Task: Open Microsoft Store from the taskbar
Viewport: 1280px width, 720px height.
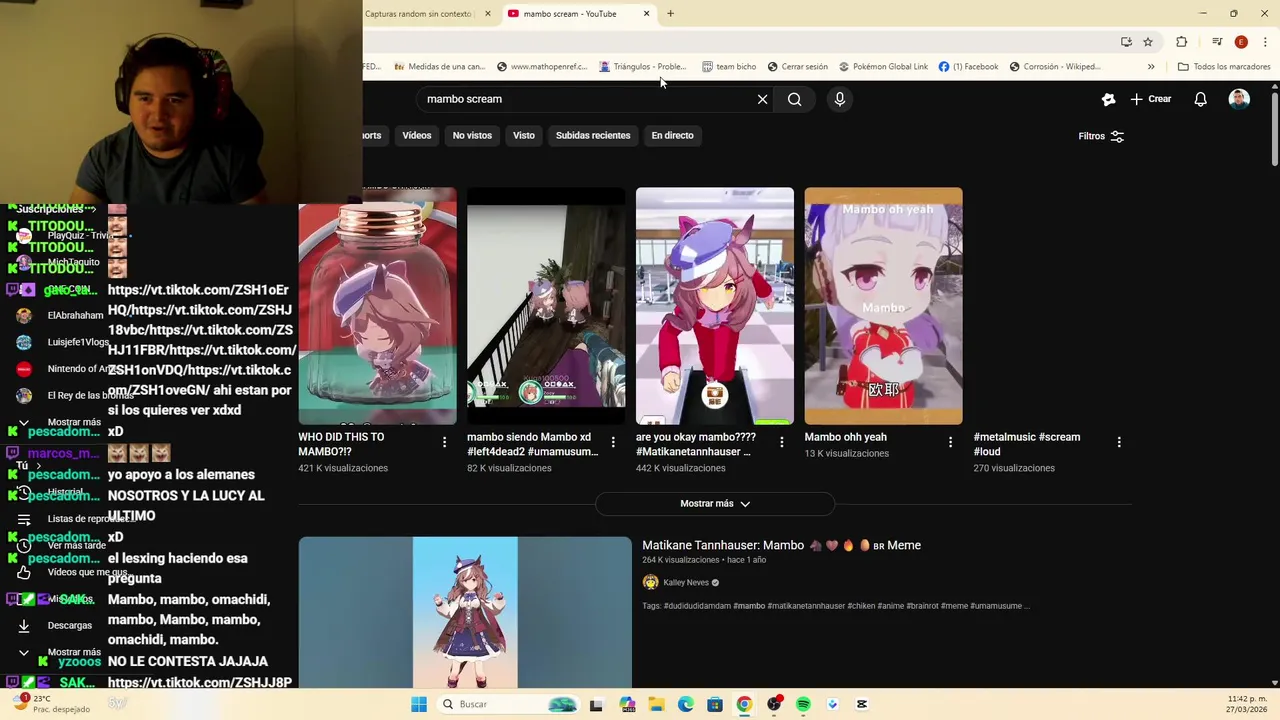Action: 715,704
